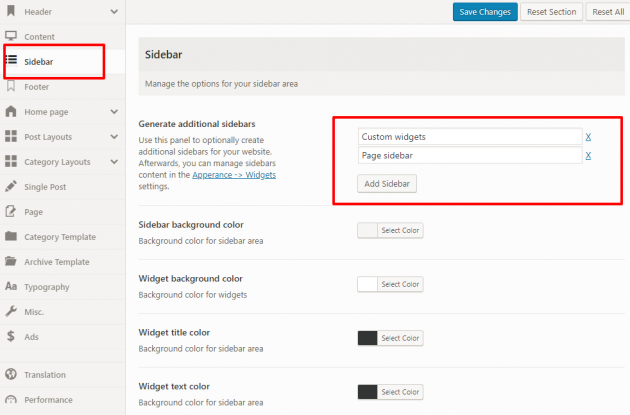
Task: Click the Translation globe icon
Action: click(11, 374)
